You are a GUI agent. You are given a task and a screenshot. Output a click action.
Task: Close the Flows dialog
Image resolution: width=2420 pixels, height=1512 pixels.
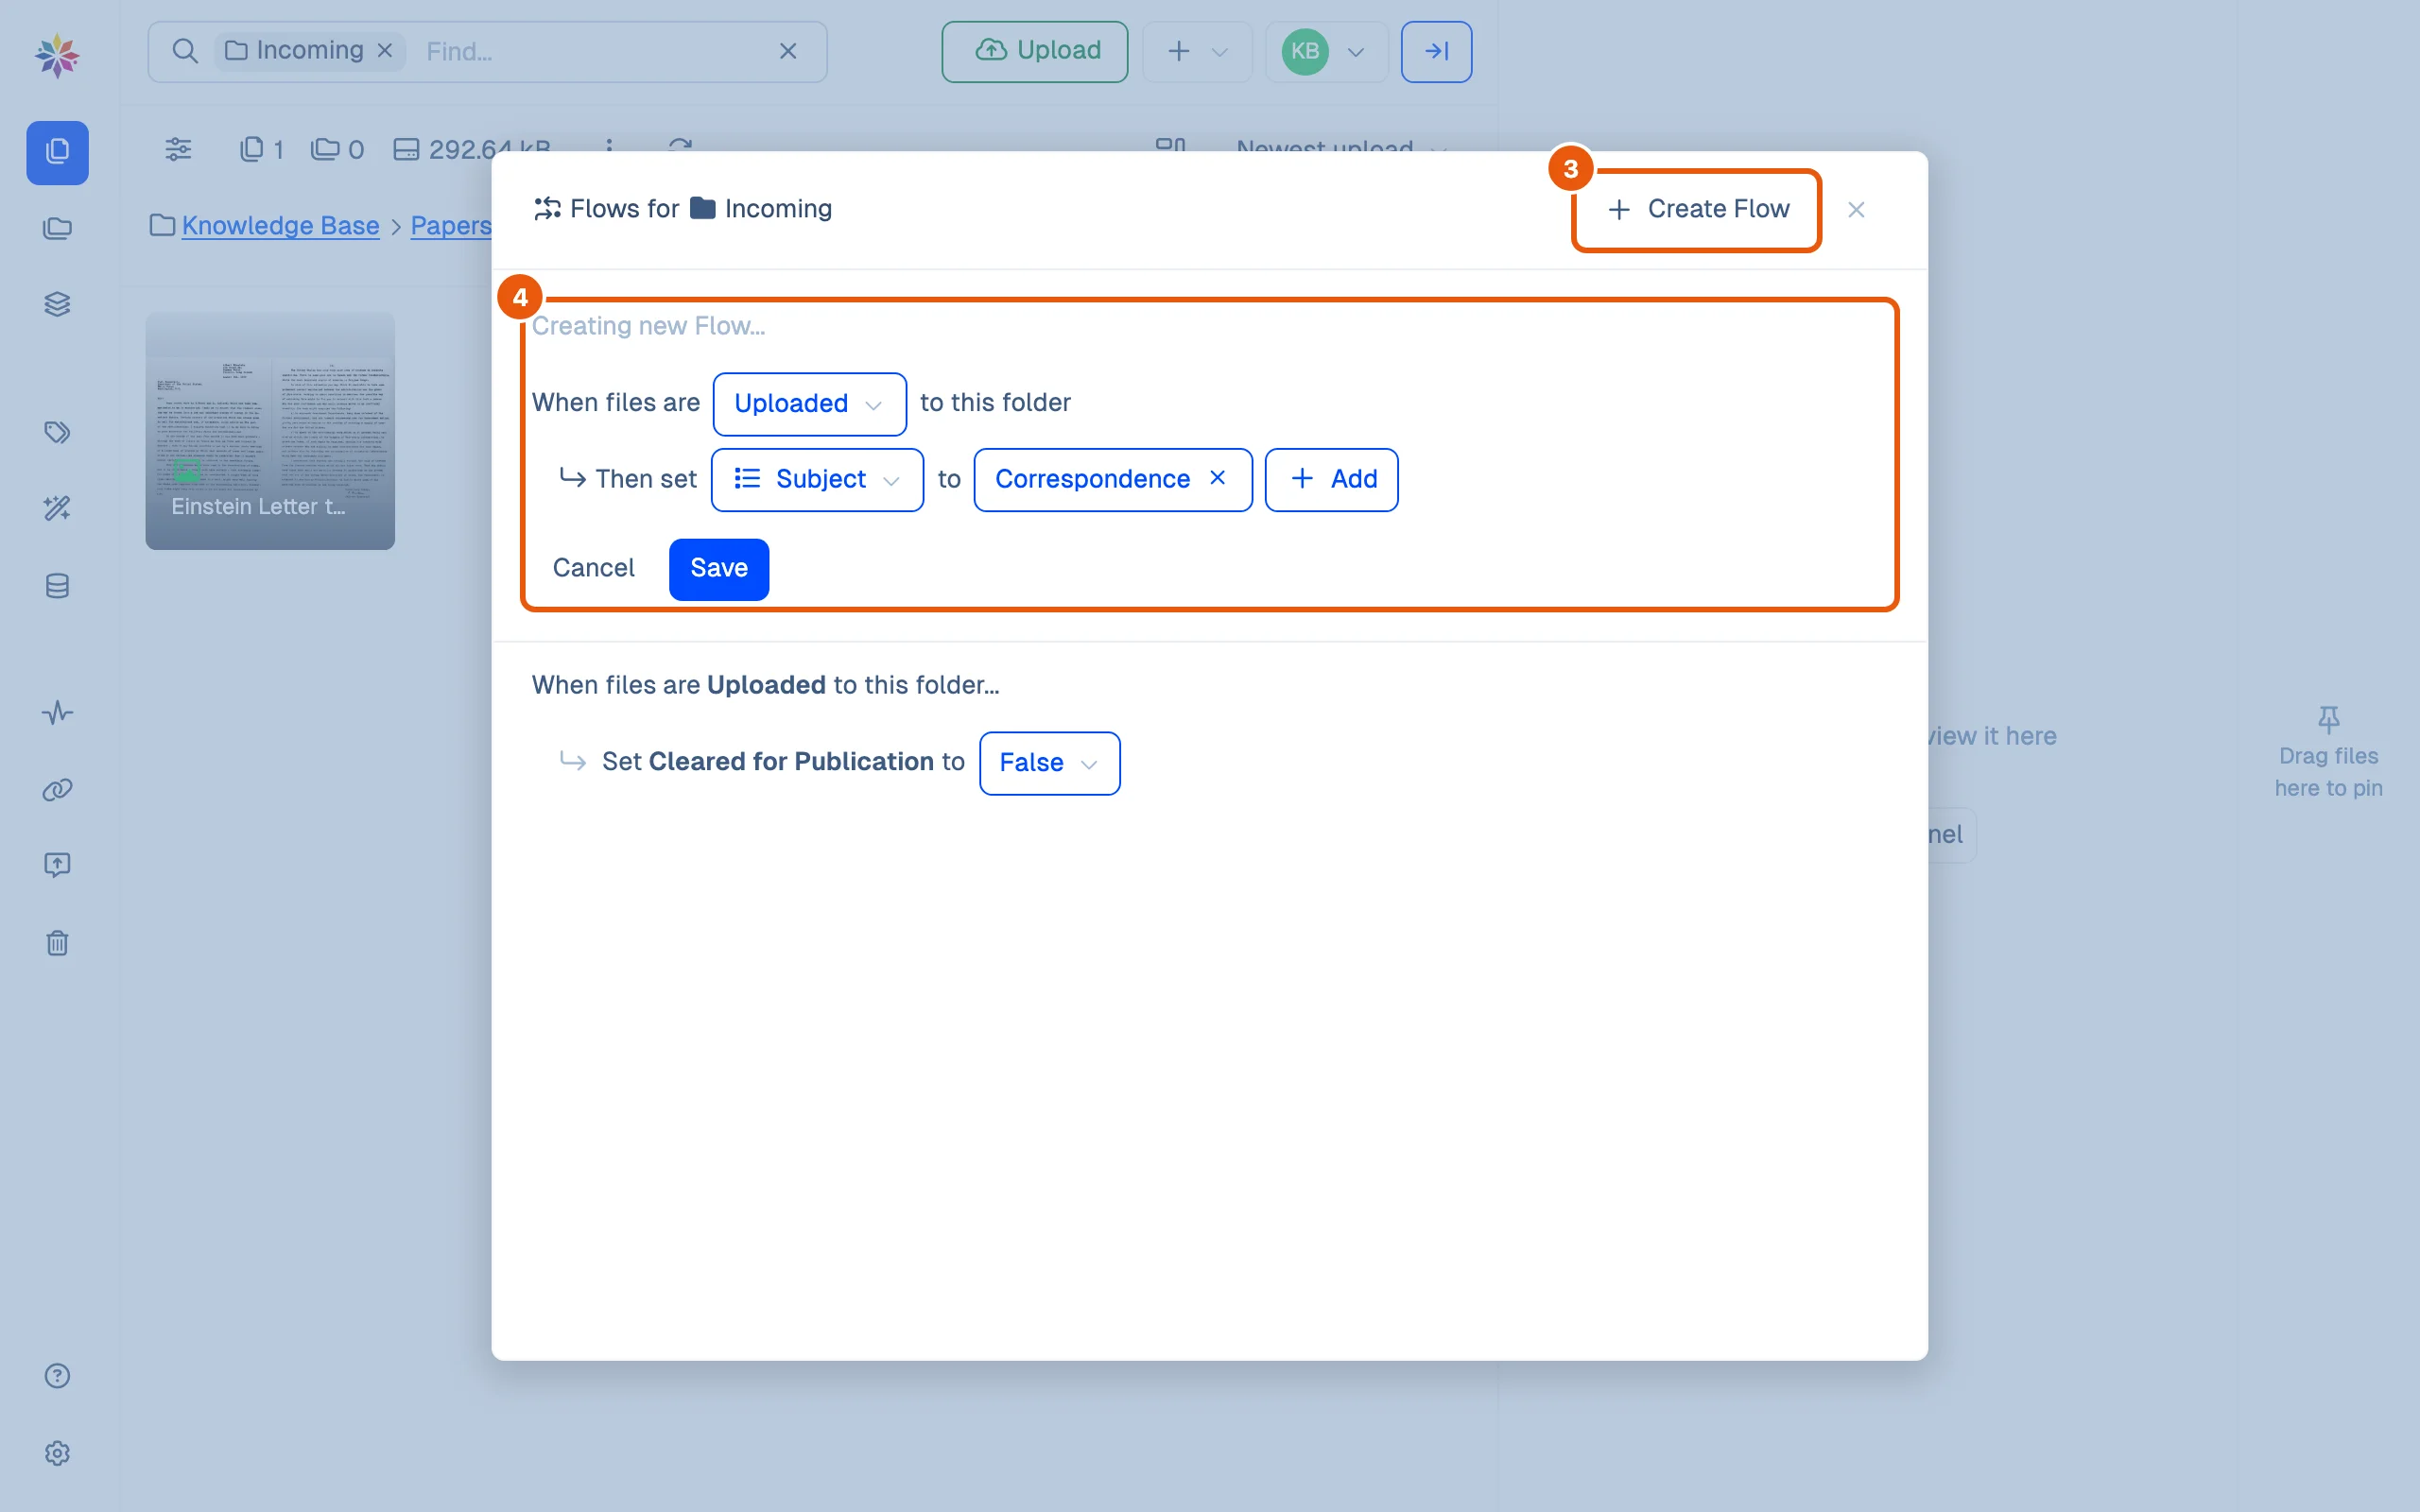tap(1856, 210)
